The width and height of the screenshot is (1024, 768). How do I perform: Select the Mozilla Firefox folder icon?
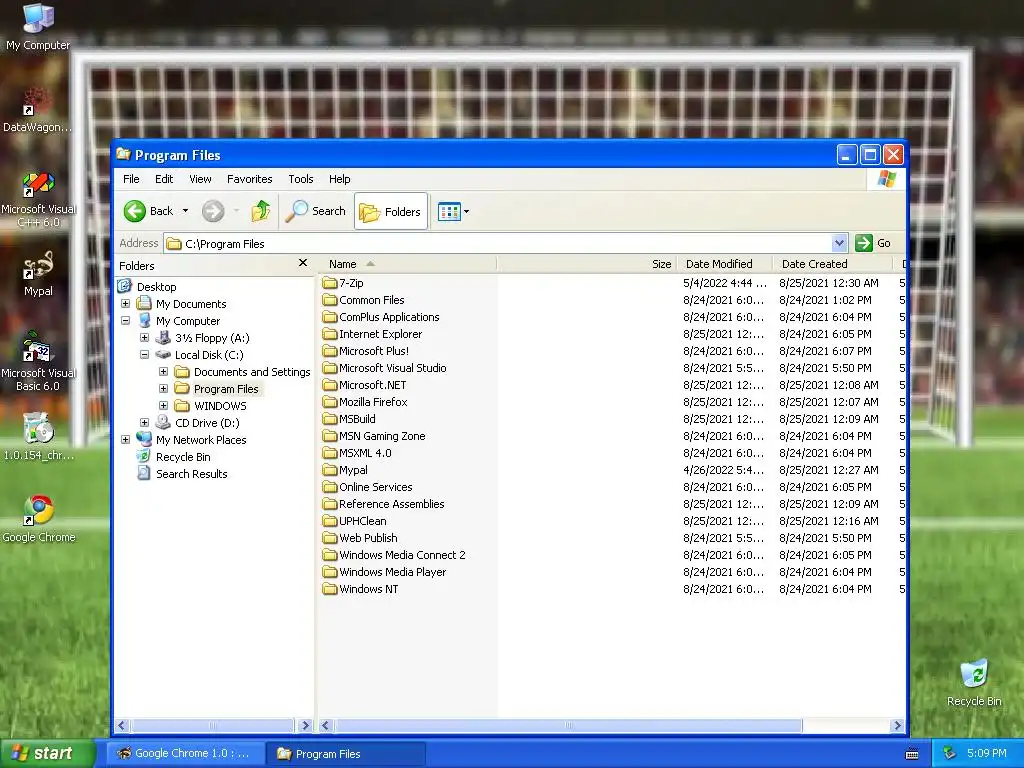tap(329, 402)
